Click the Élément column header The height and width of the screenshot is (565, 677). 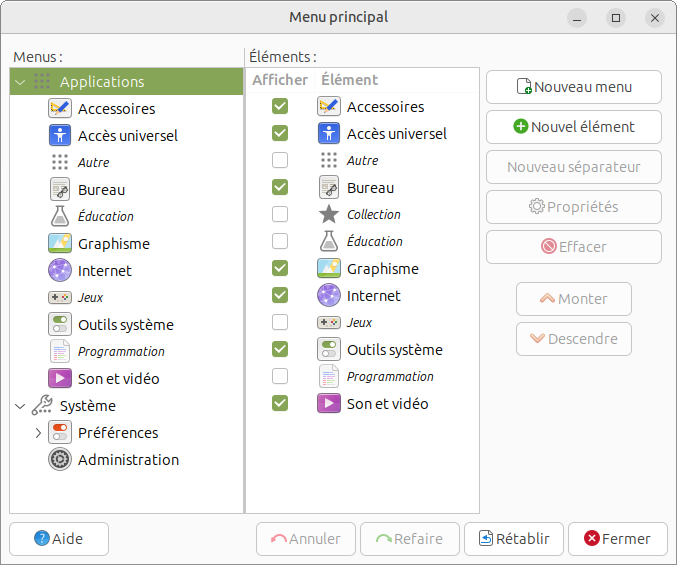(350, 80)
